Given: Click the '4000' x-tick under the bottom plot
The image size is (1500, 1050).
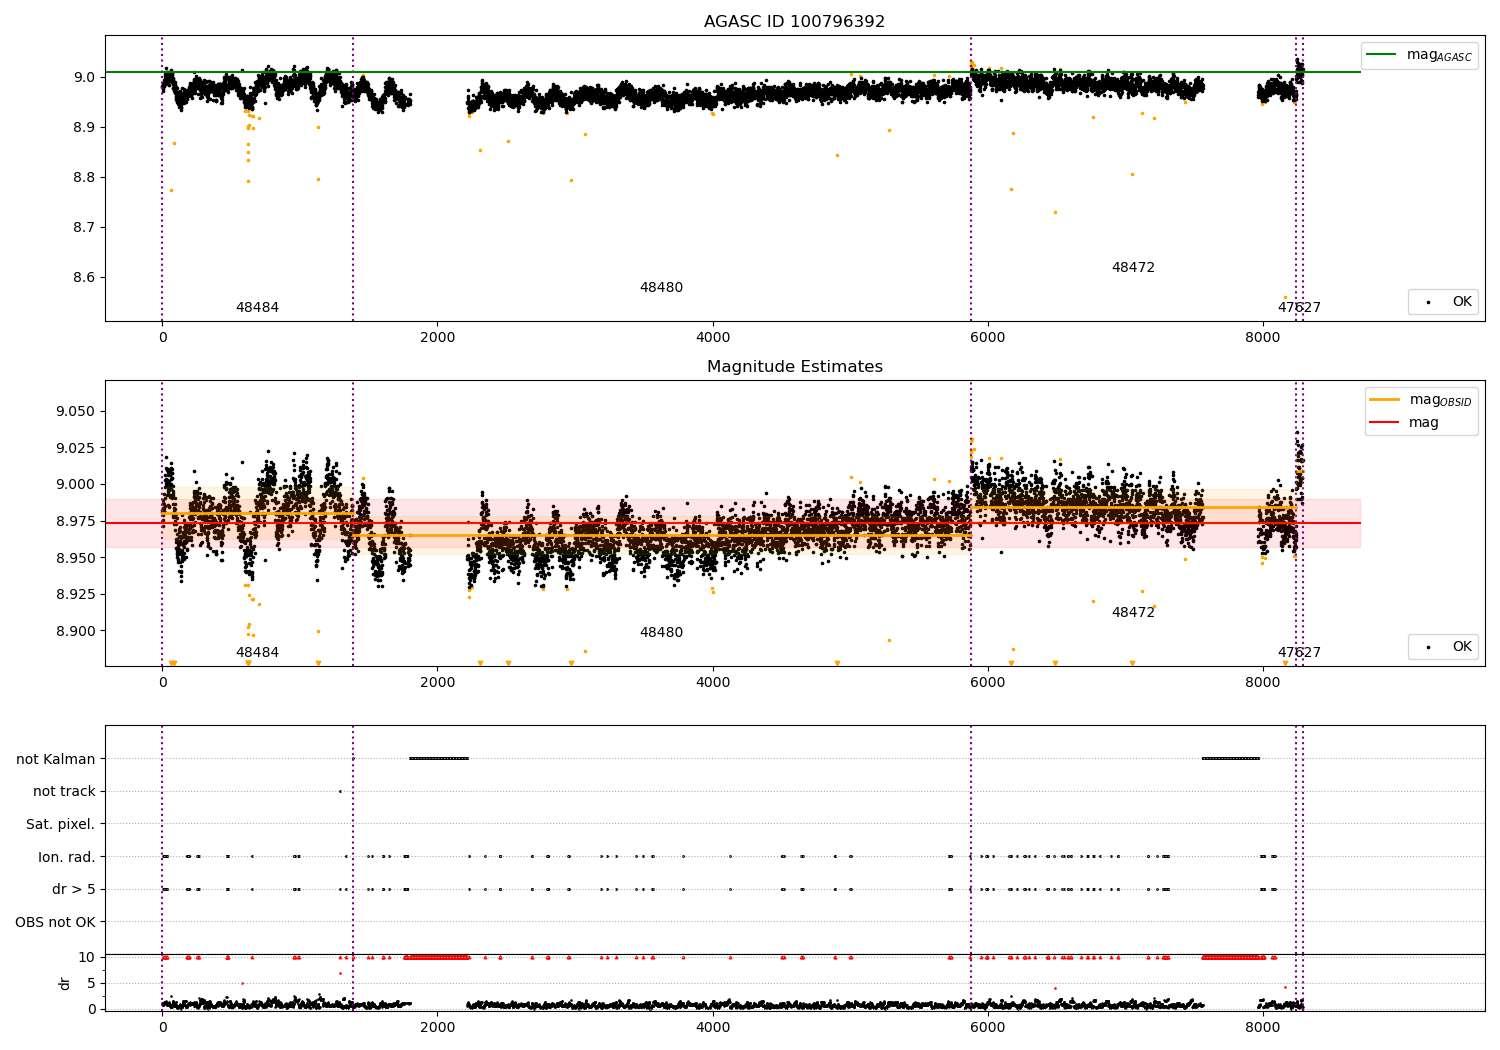Looking at the screenshot, I should point(713,1028).
